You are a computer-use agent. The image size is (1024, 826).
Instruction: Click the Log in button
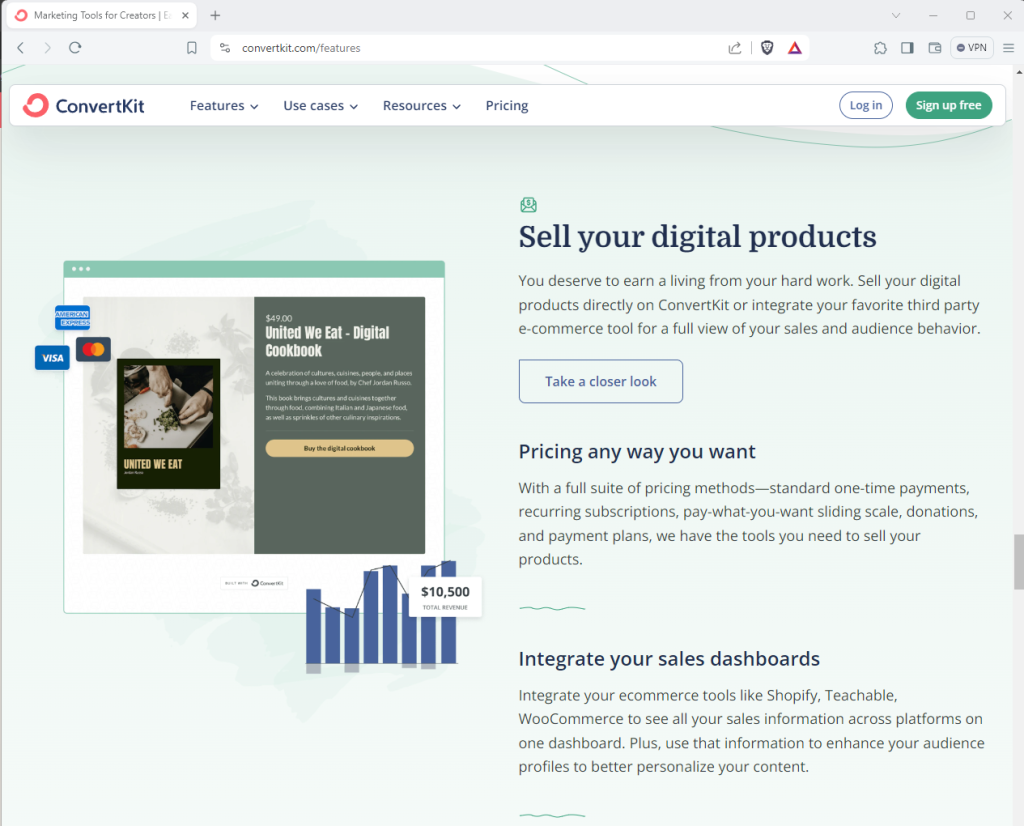coord(866,105)
